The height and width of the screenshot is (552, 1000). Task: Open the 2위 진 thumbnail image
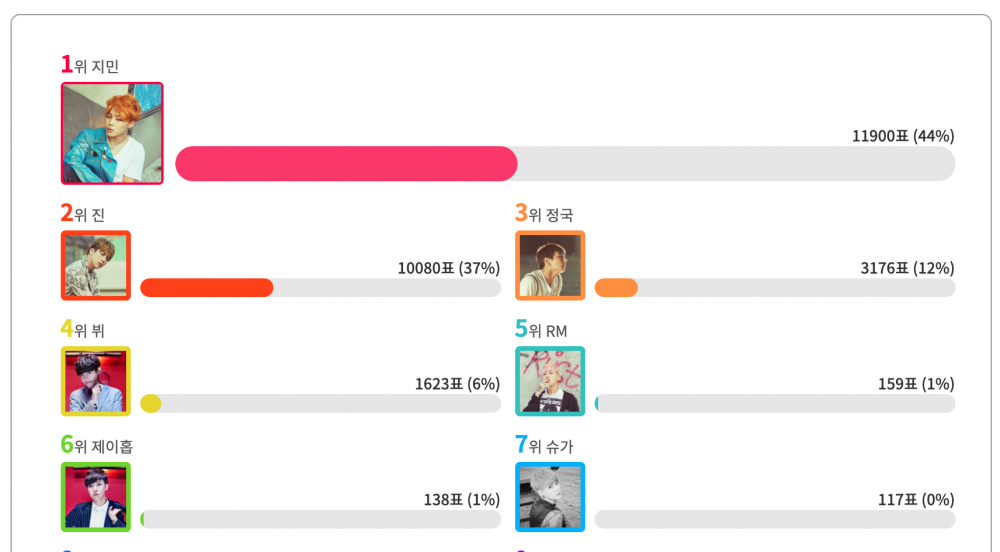96,266
